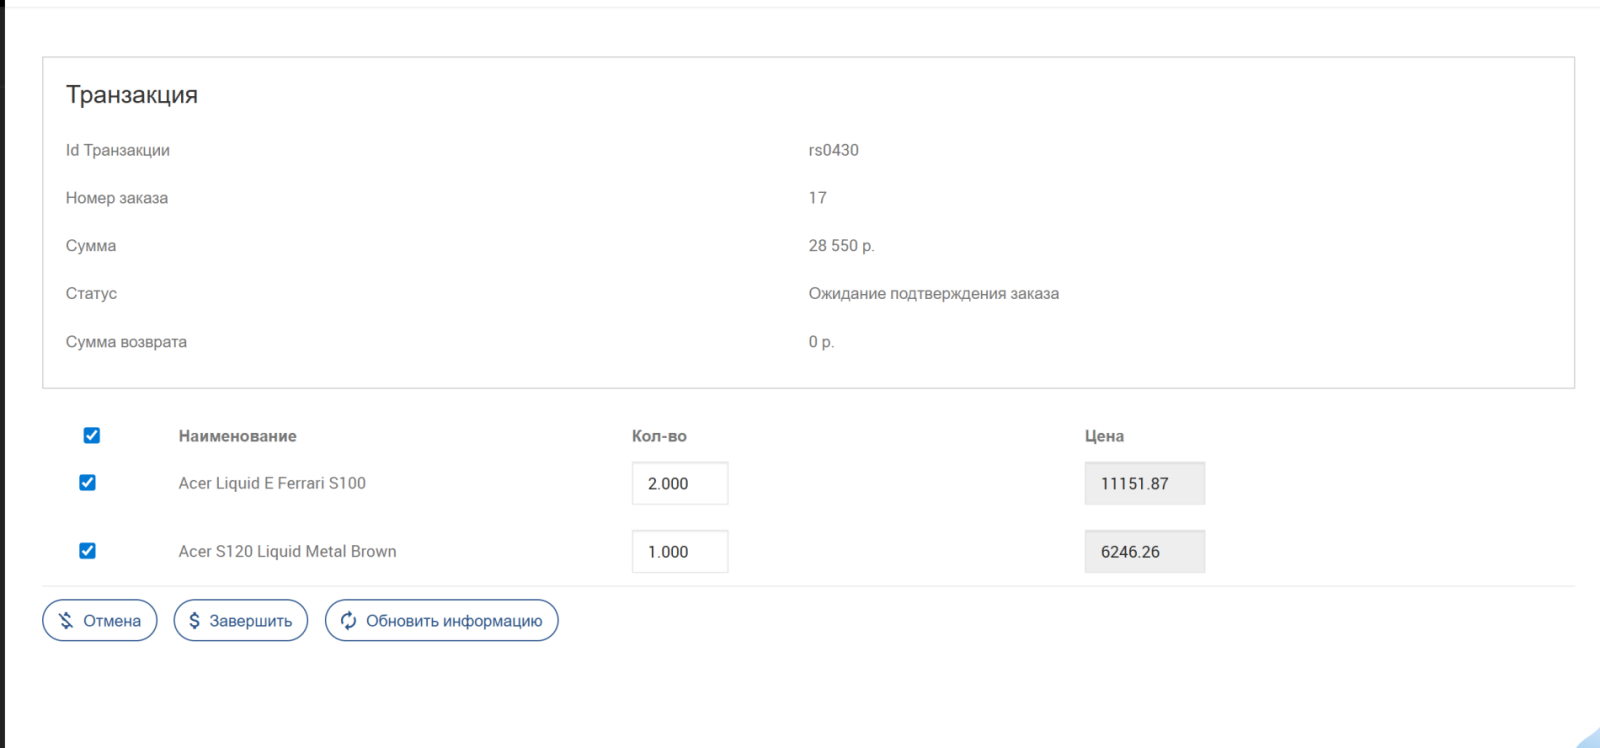Click the Завершить button
The height and width of the screenshot is (748, 1600).
click(x=241, y=620)
